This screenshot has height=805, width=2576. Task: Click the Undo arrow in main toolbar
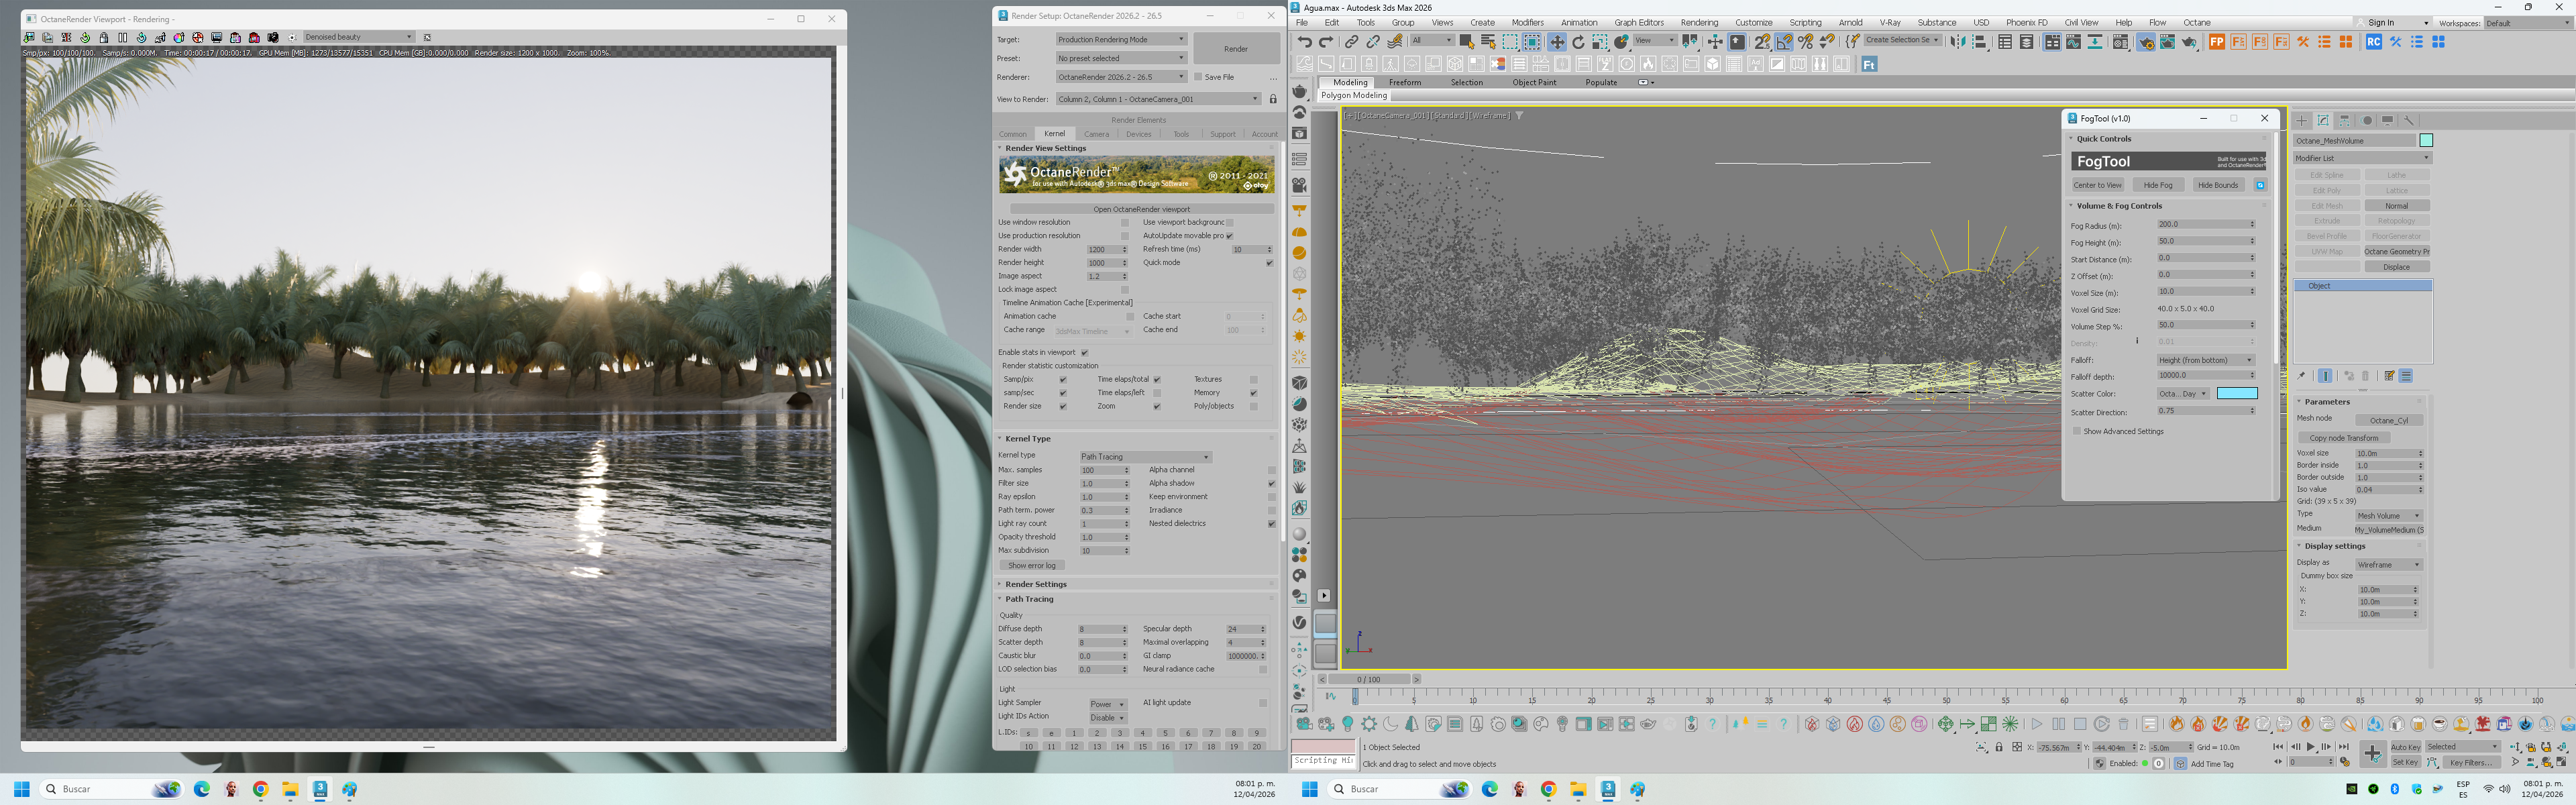[x=1305, y=42]
